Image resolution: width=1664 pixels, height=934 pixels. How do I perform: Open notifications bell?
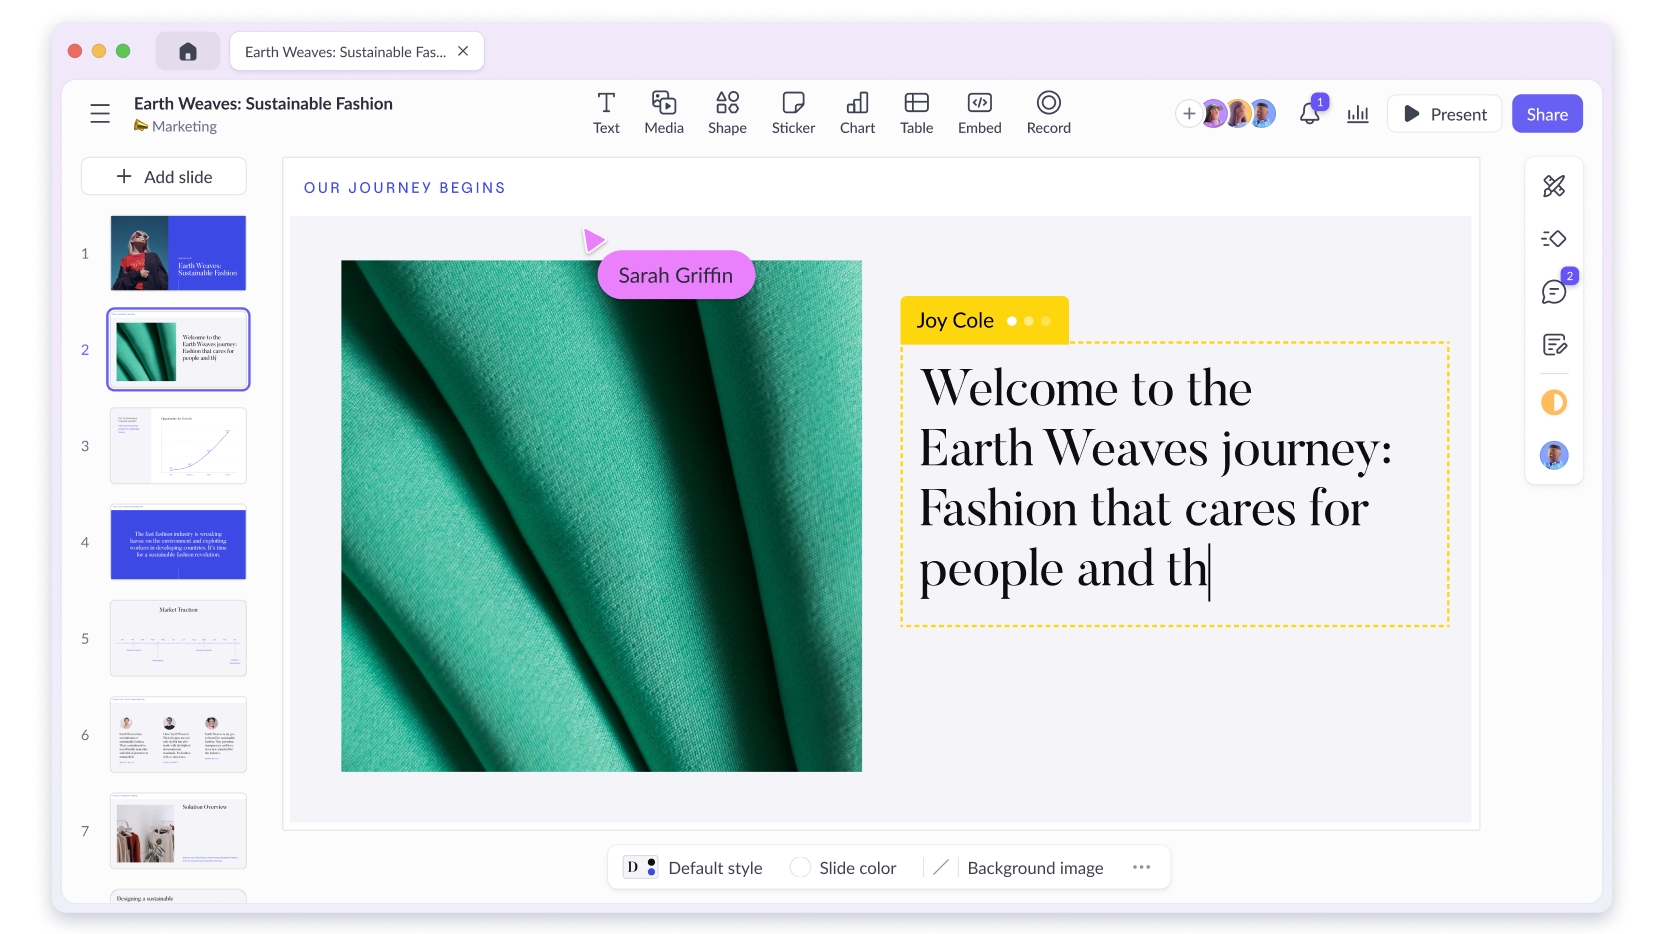[x=1310, y=114]
